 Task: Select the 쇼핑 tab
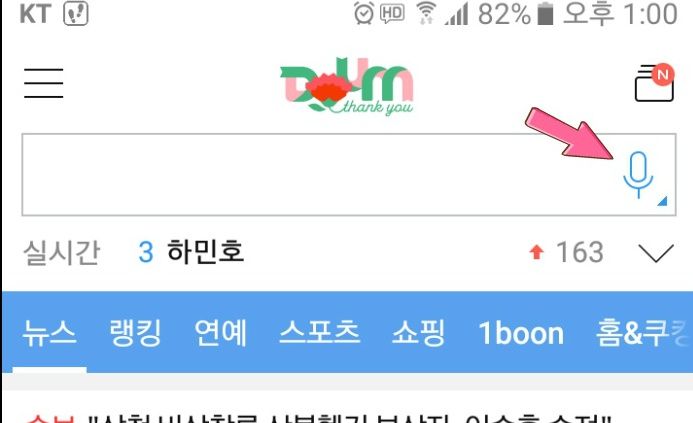click(418, 332)
